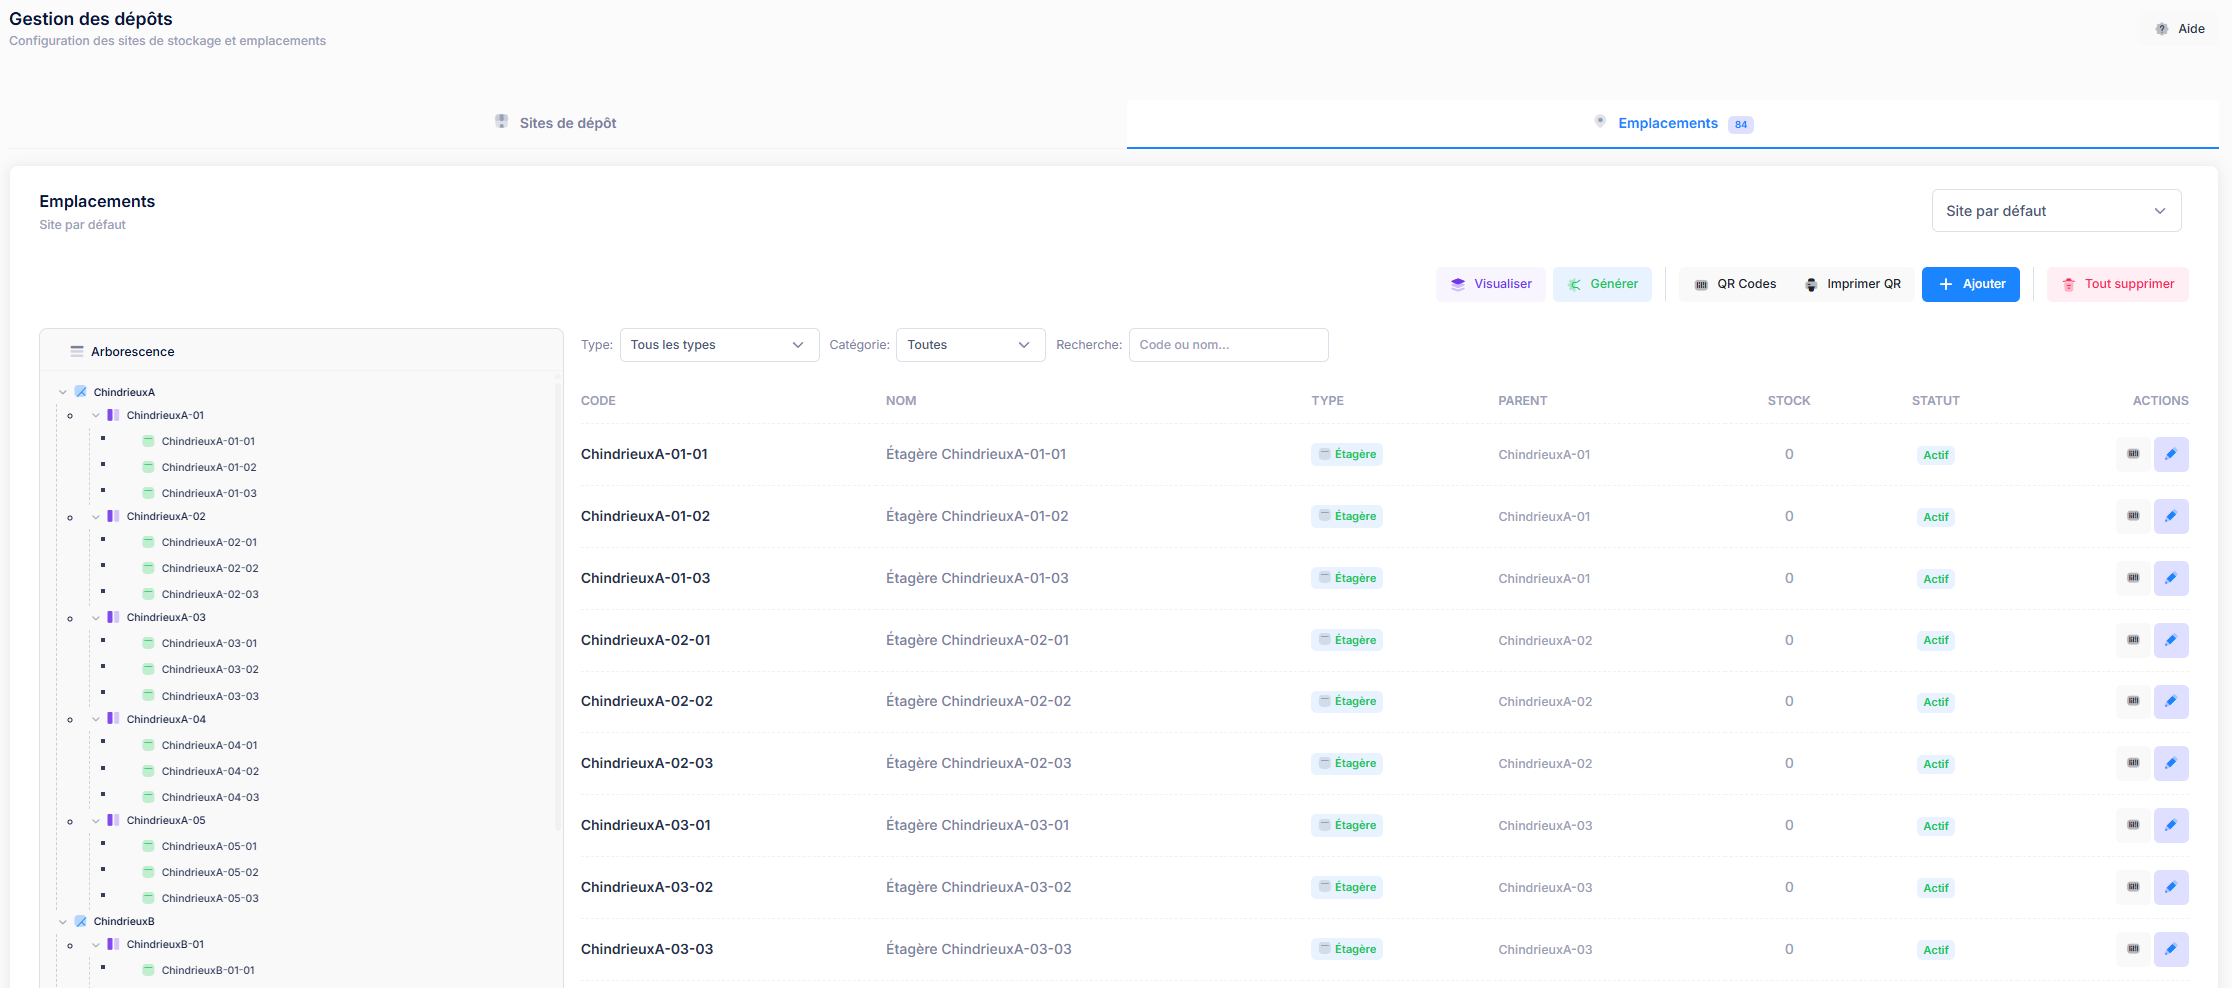Open the Type filter dropdown

[x=718, y=345]
